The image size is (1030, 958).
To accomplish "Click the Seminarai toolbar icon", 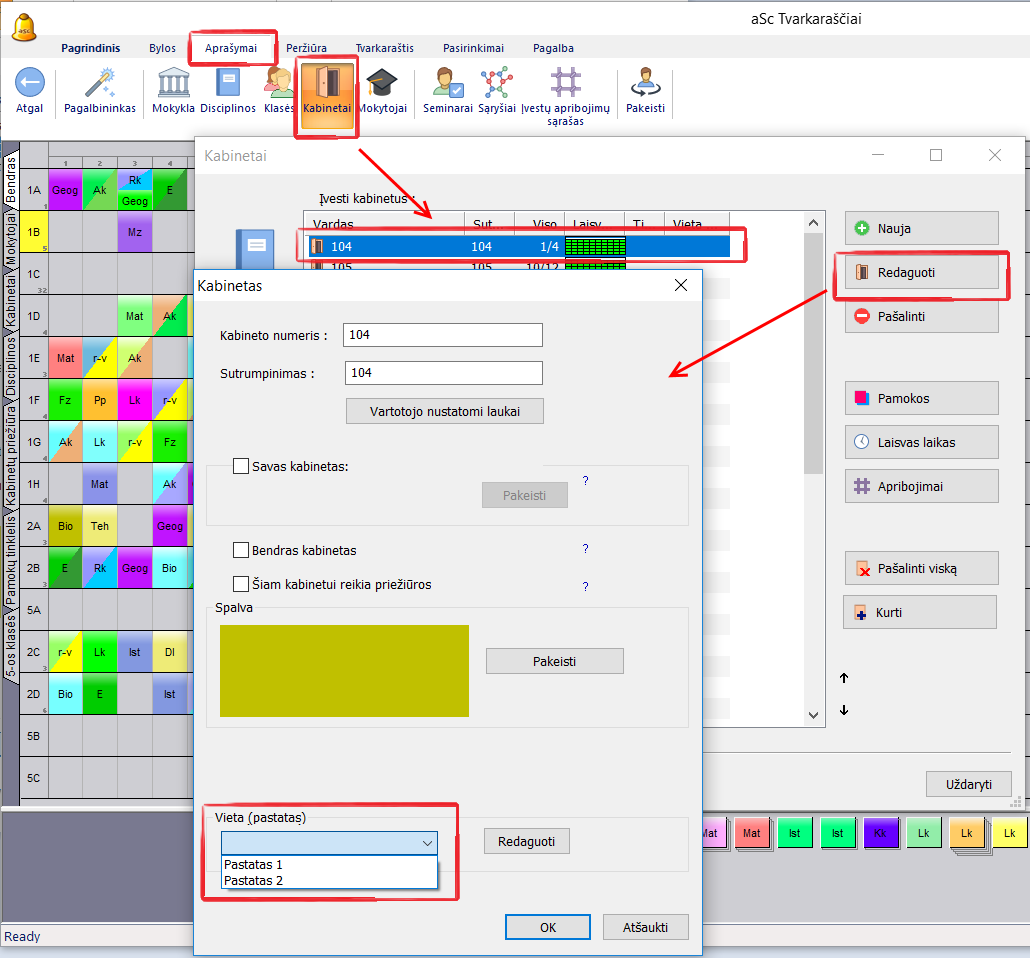I will 447,83.
